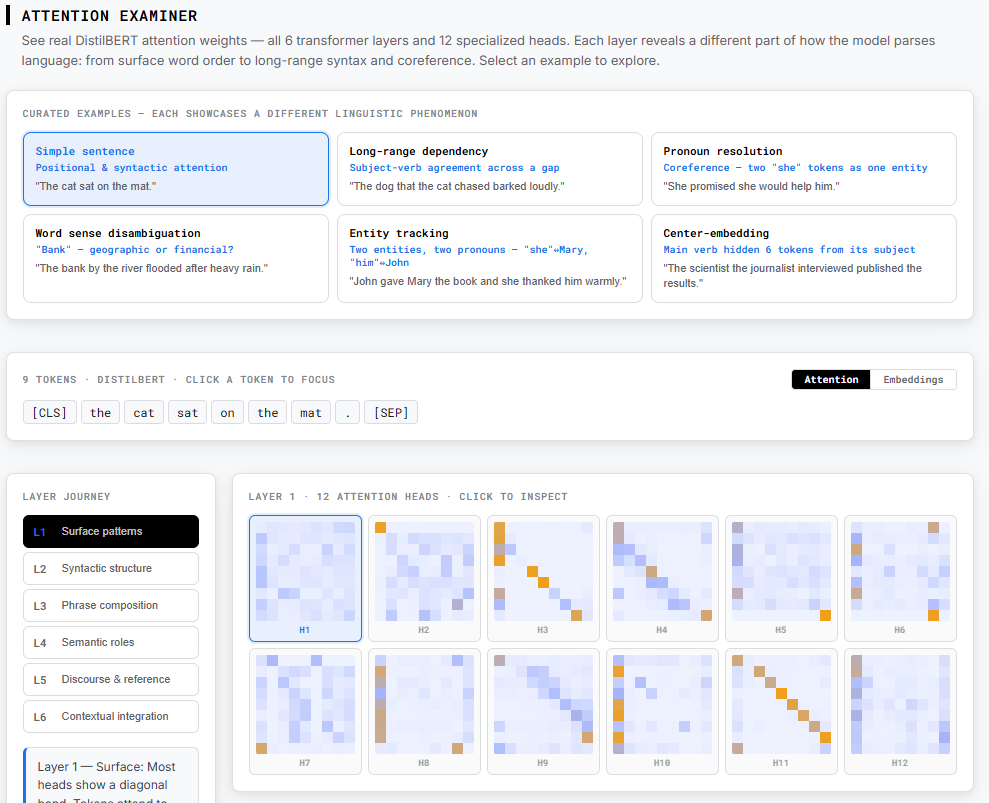The width and height of the screenshot is (989, 803).
Task: Click the "[CLS]" token chip
Action: point(49,411)
